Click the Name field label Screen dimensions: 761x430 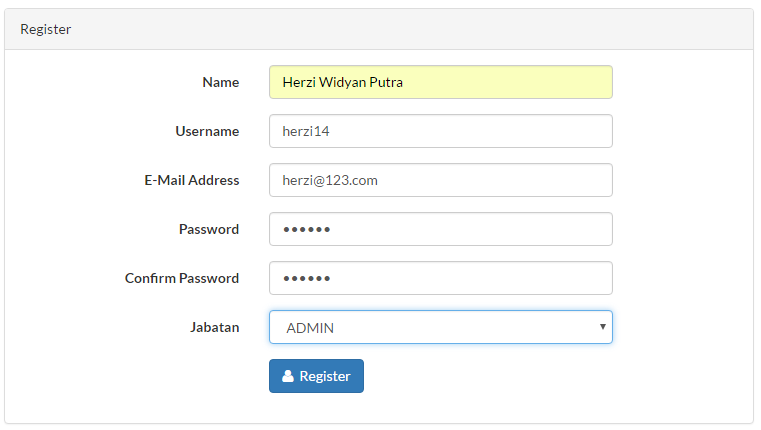(220, 82)
